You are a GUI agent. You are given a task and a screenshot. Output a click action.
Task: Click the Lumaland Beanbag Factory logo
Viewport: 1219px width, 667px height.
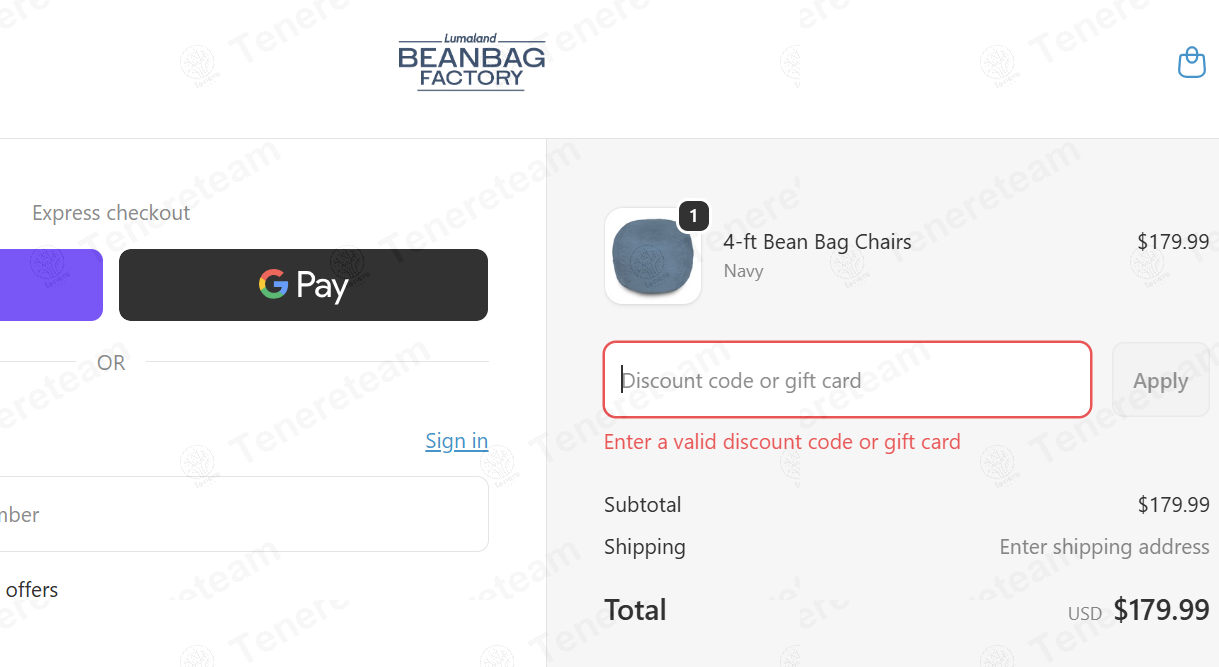click(x=472, y=62)
